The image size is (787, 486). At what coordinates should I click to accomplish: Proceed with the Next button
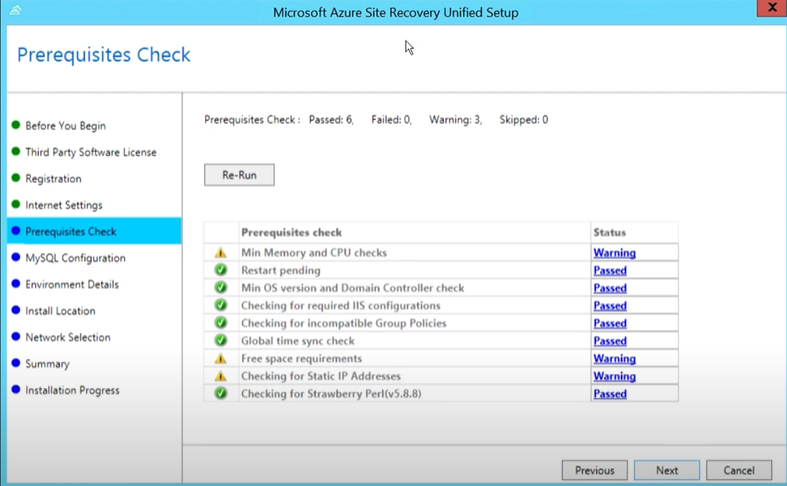pos(667,470)
